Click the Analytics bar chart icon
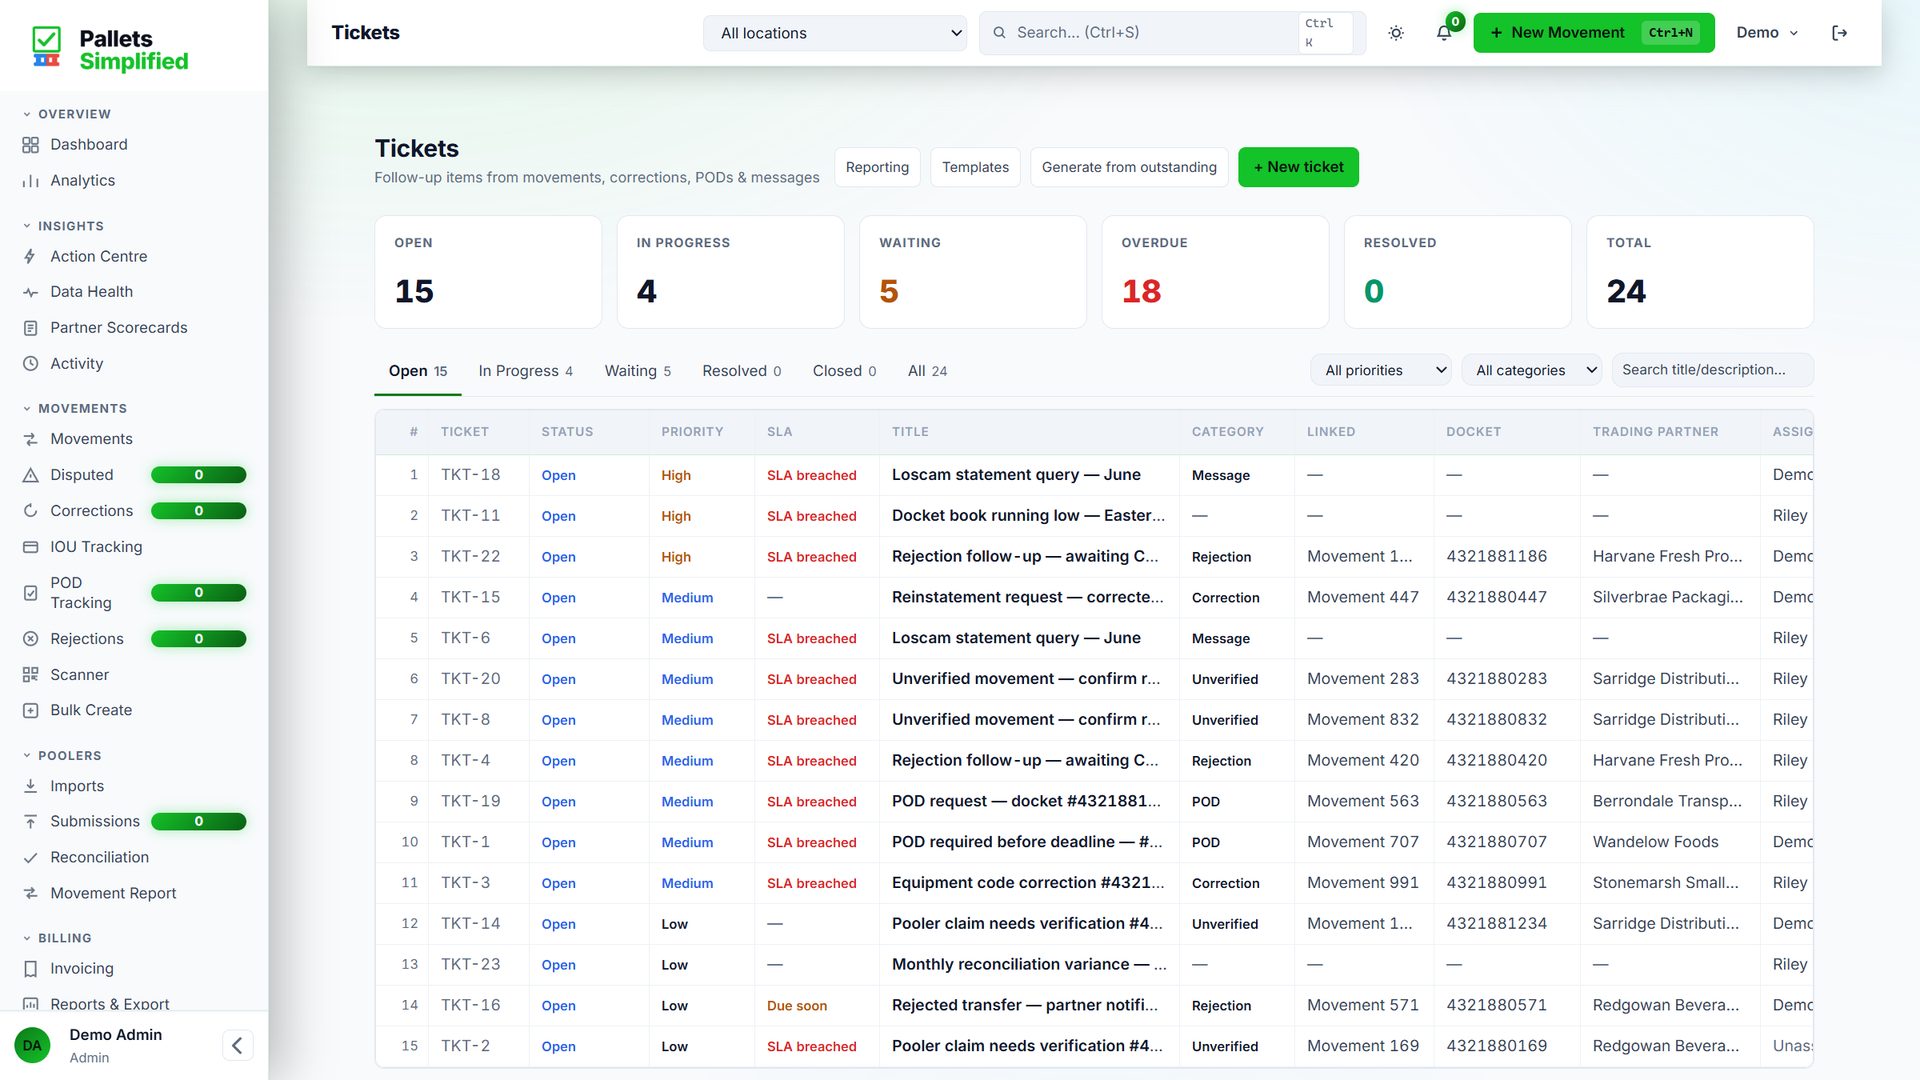Screen dimensions: 1920x1080 pos(30,181)
